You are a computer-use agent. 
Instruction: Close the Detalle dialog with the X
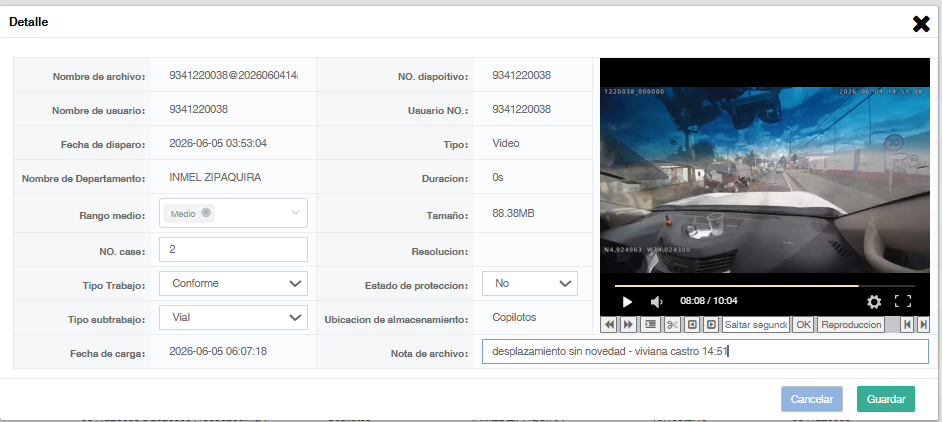pos(921,24)
